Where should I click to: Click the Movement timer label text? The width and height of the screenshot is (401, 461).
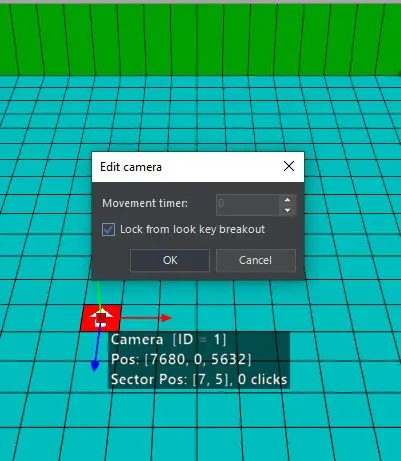pos(145,203)
